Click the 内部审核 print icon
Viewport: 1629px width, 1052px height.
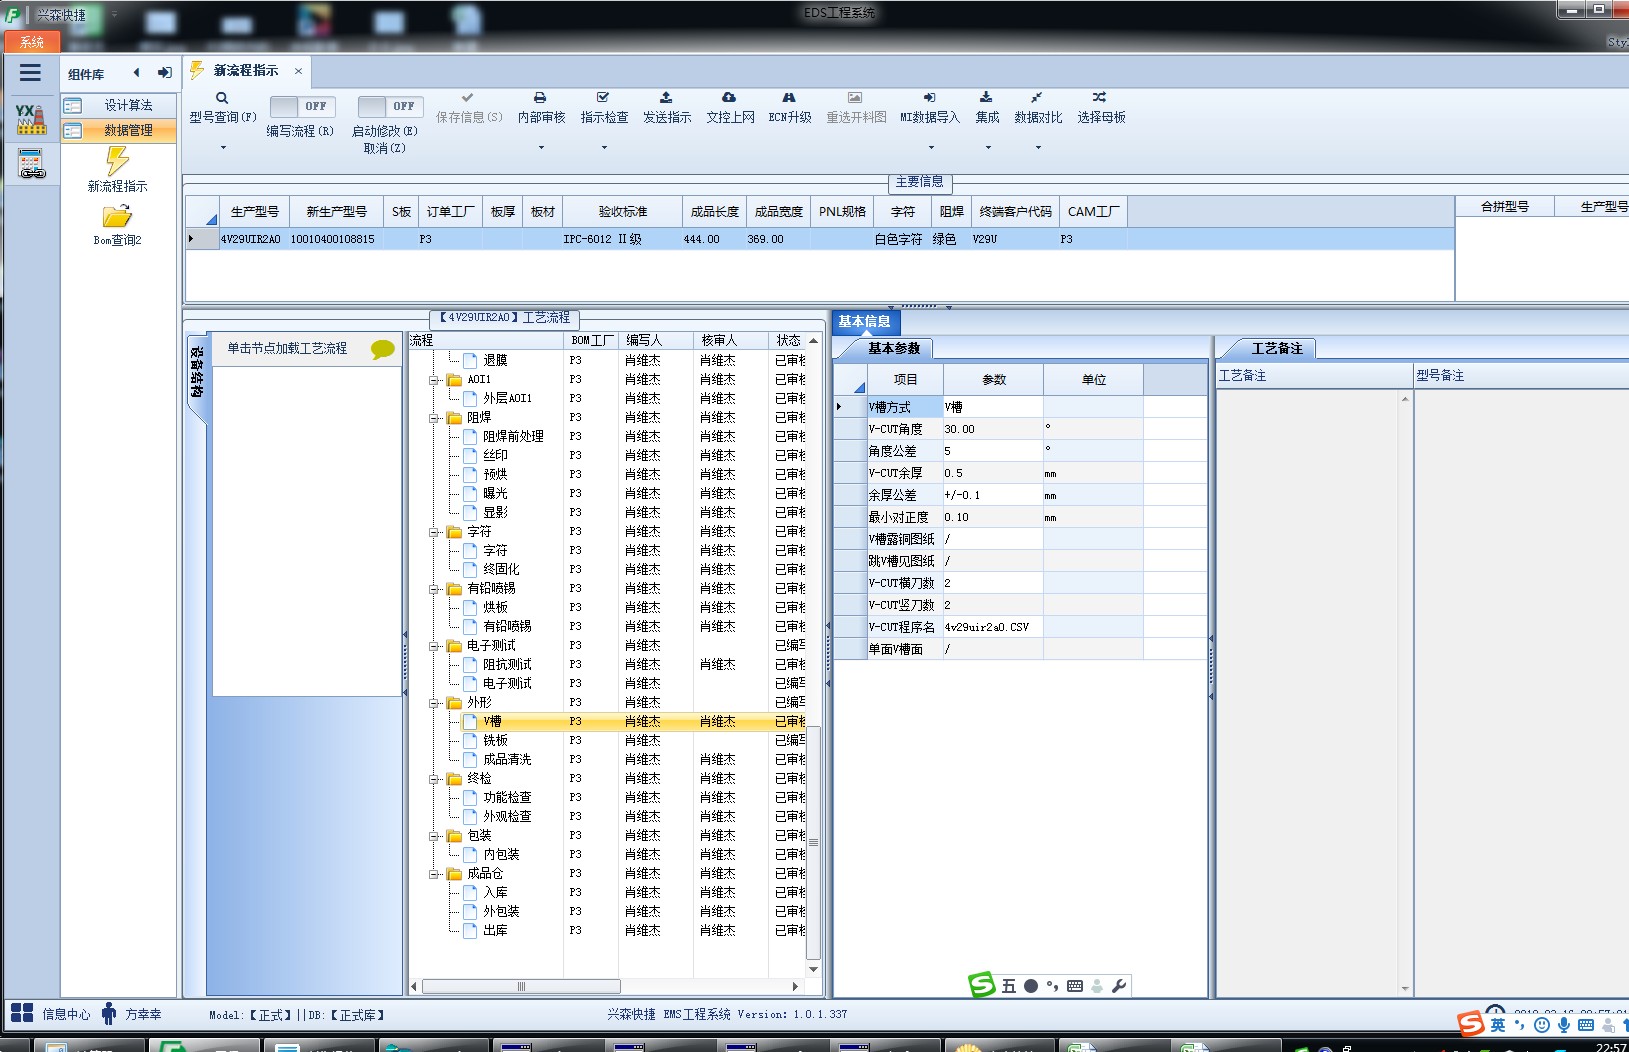pyautogui.click(x=540, y=98)
